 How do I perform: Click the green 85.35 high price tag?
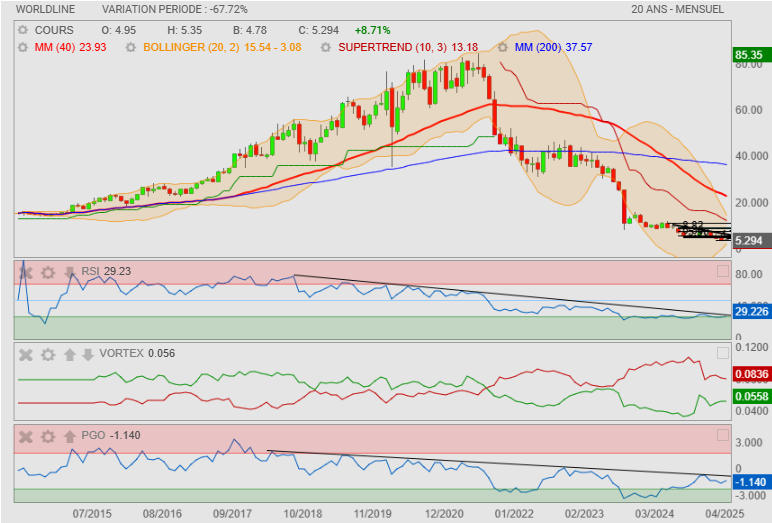click(x=751, y=55)
